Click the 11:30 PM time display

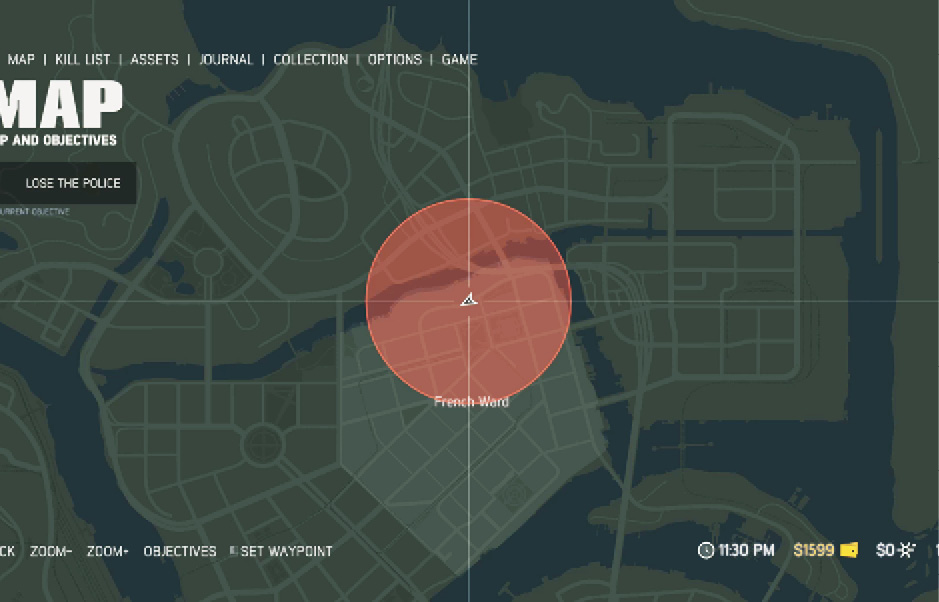[x=746, y=550]
